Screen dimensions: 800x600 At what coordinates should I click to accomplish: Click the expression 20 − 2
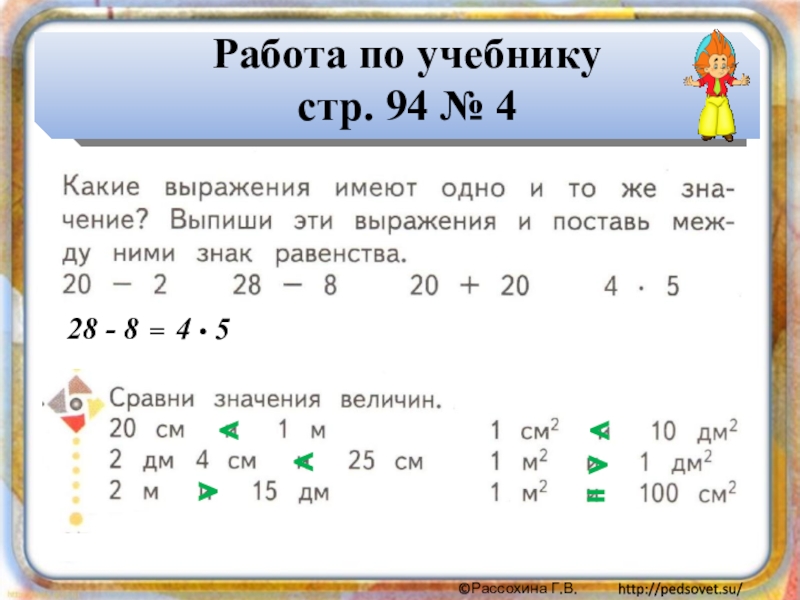coord(115,285)
